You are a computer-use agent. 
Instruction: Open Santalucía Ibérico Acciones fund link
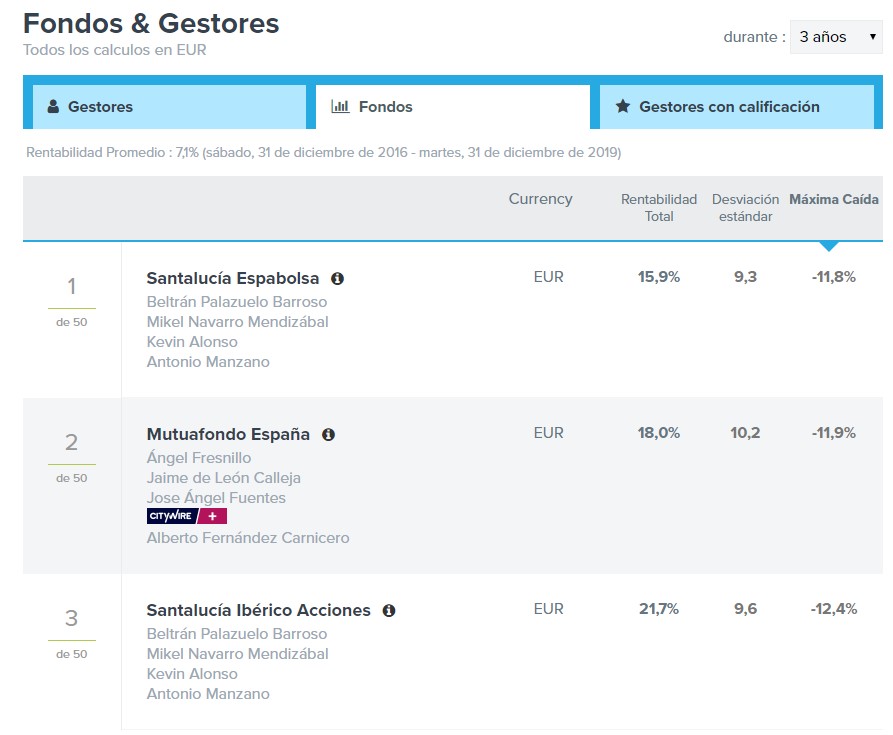tap(258, 610)
